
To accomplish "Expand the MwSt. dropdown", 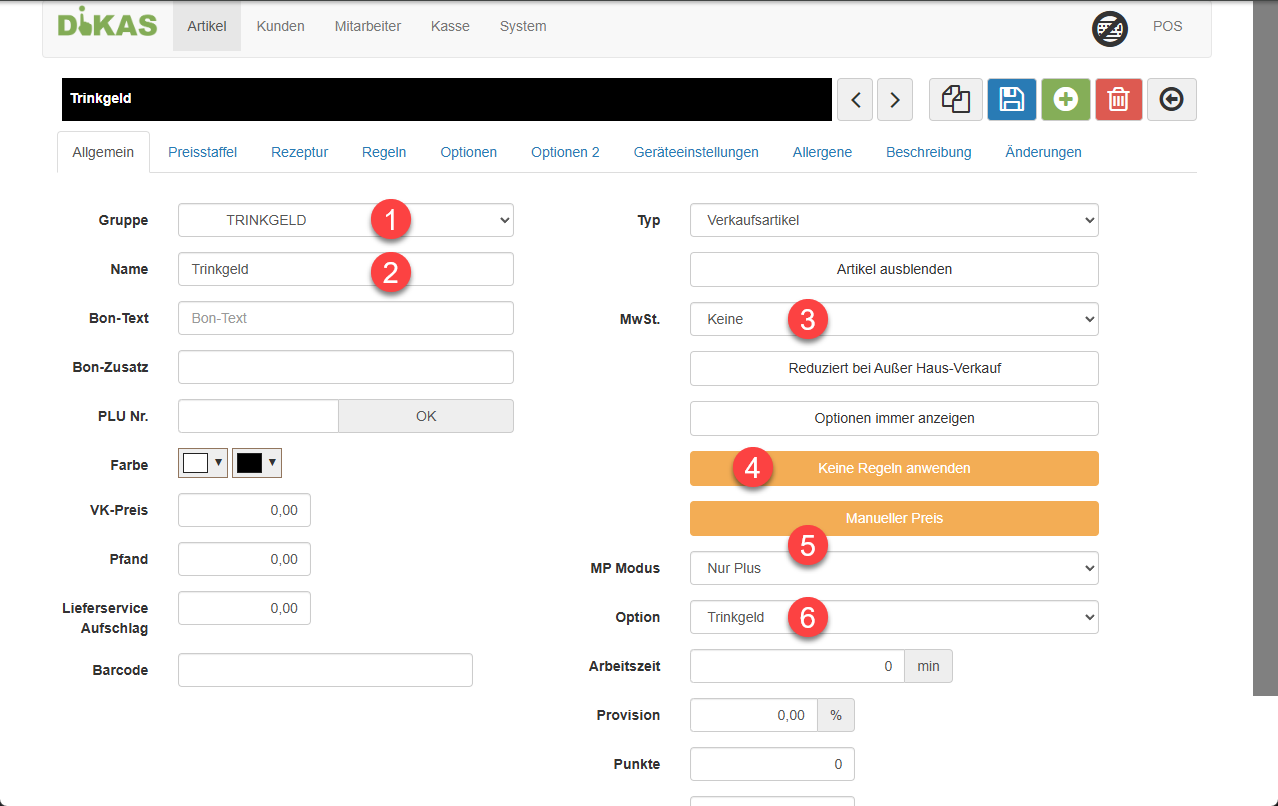I will pyautogui.click(x=893, y=319).
